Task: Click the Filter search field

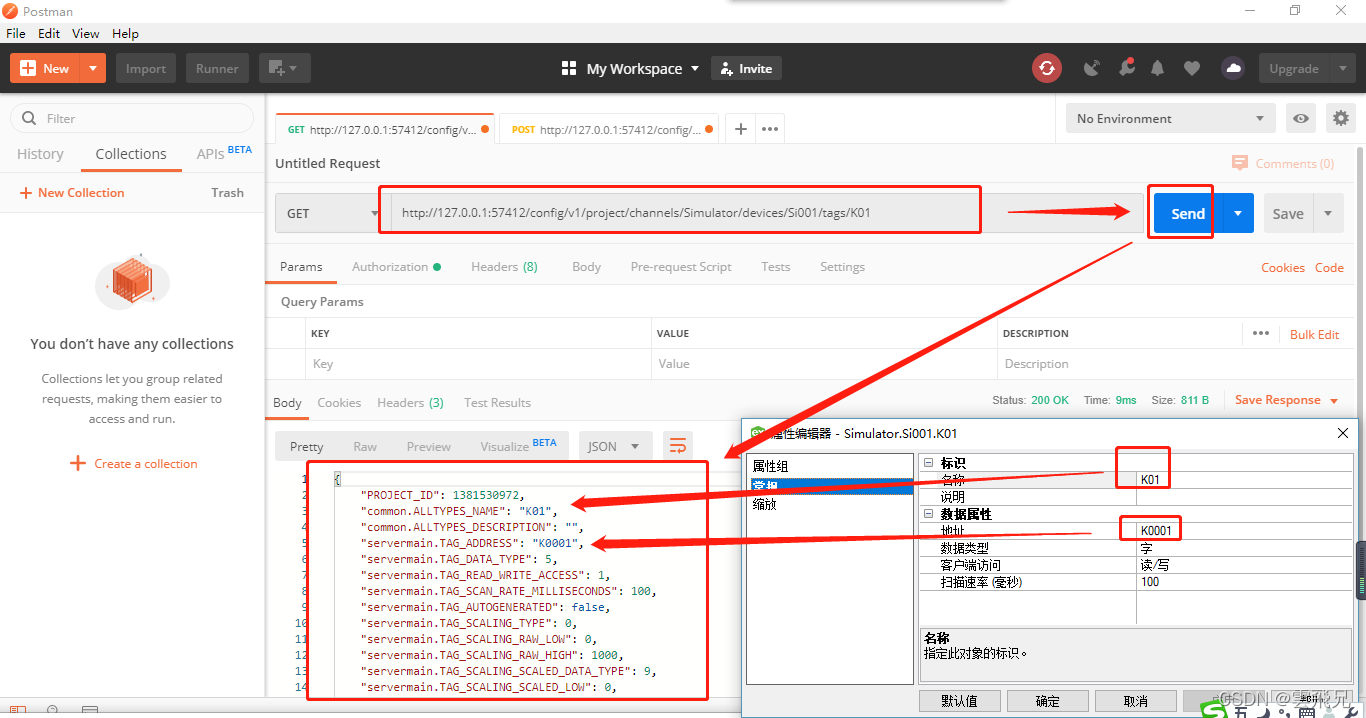Action: coord(132,118)
